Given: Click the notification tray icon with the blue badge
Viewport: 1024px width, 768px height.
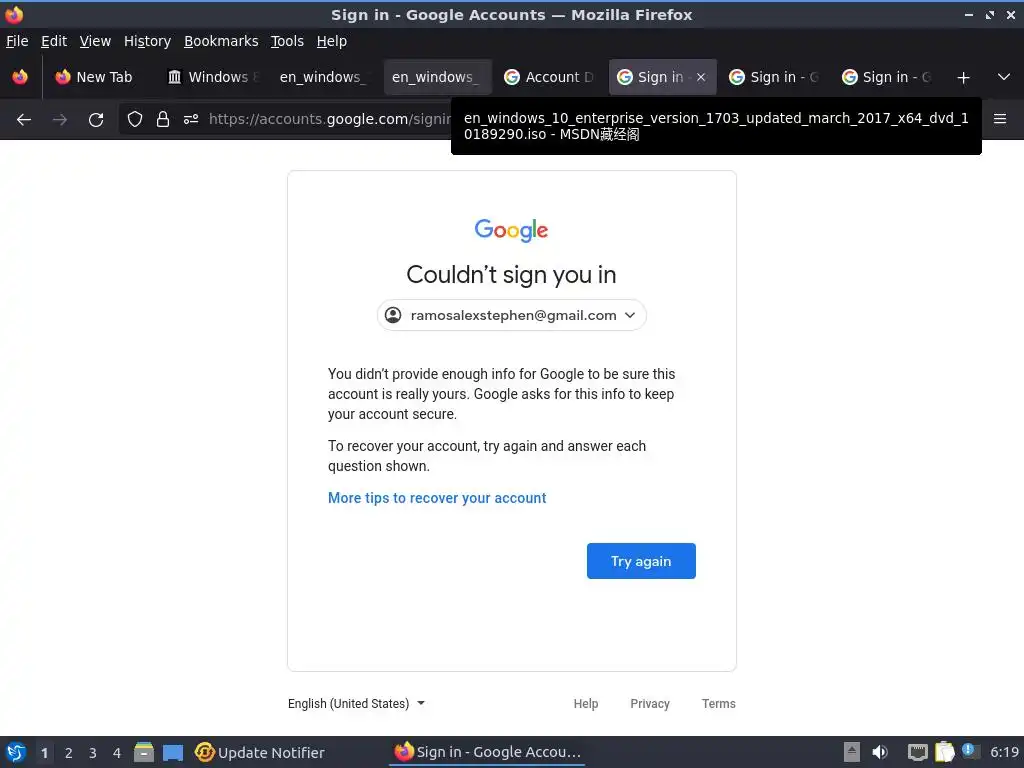Looking at the screenshot, I should pyautogui.click(x=970, y=752).
